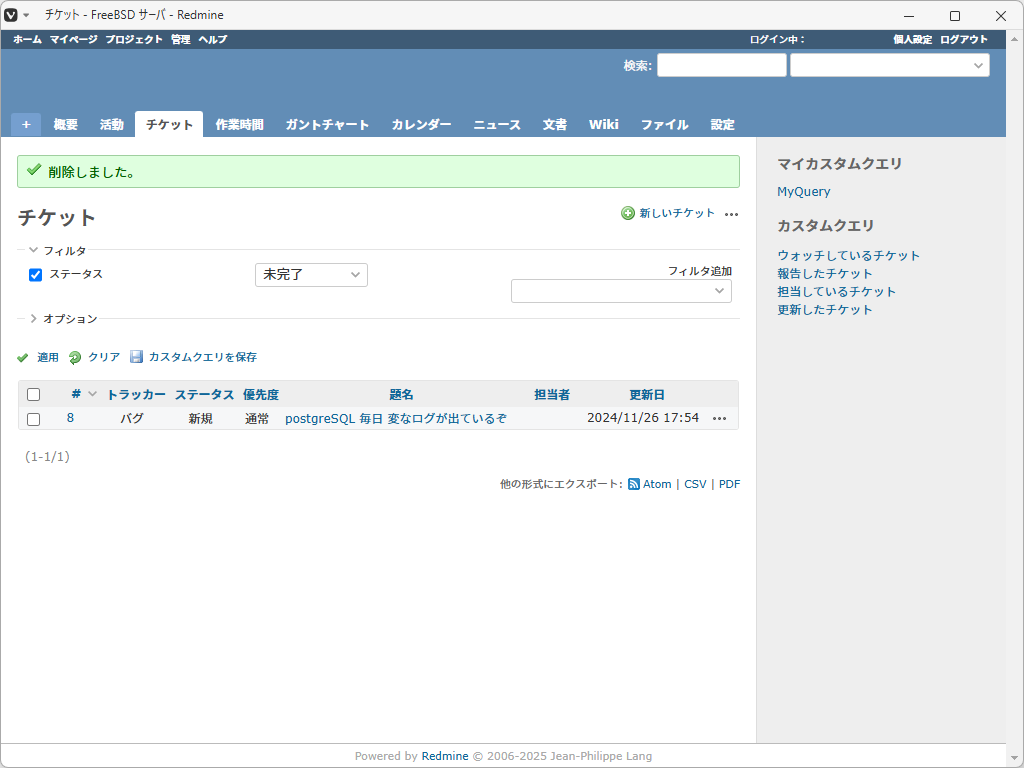Click ホーム in the top menu
Image resolution: width=1024 pixels, height=768 pixels.
(x=27, y=39)
